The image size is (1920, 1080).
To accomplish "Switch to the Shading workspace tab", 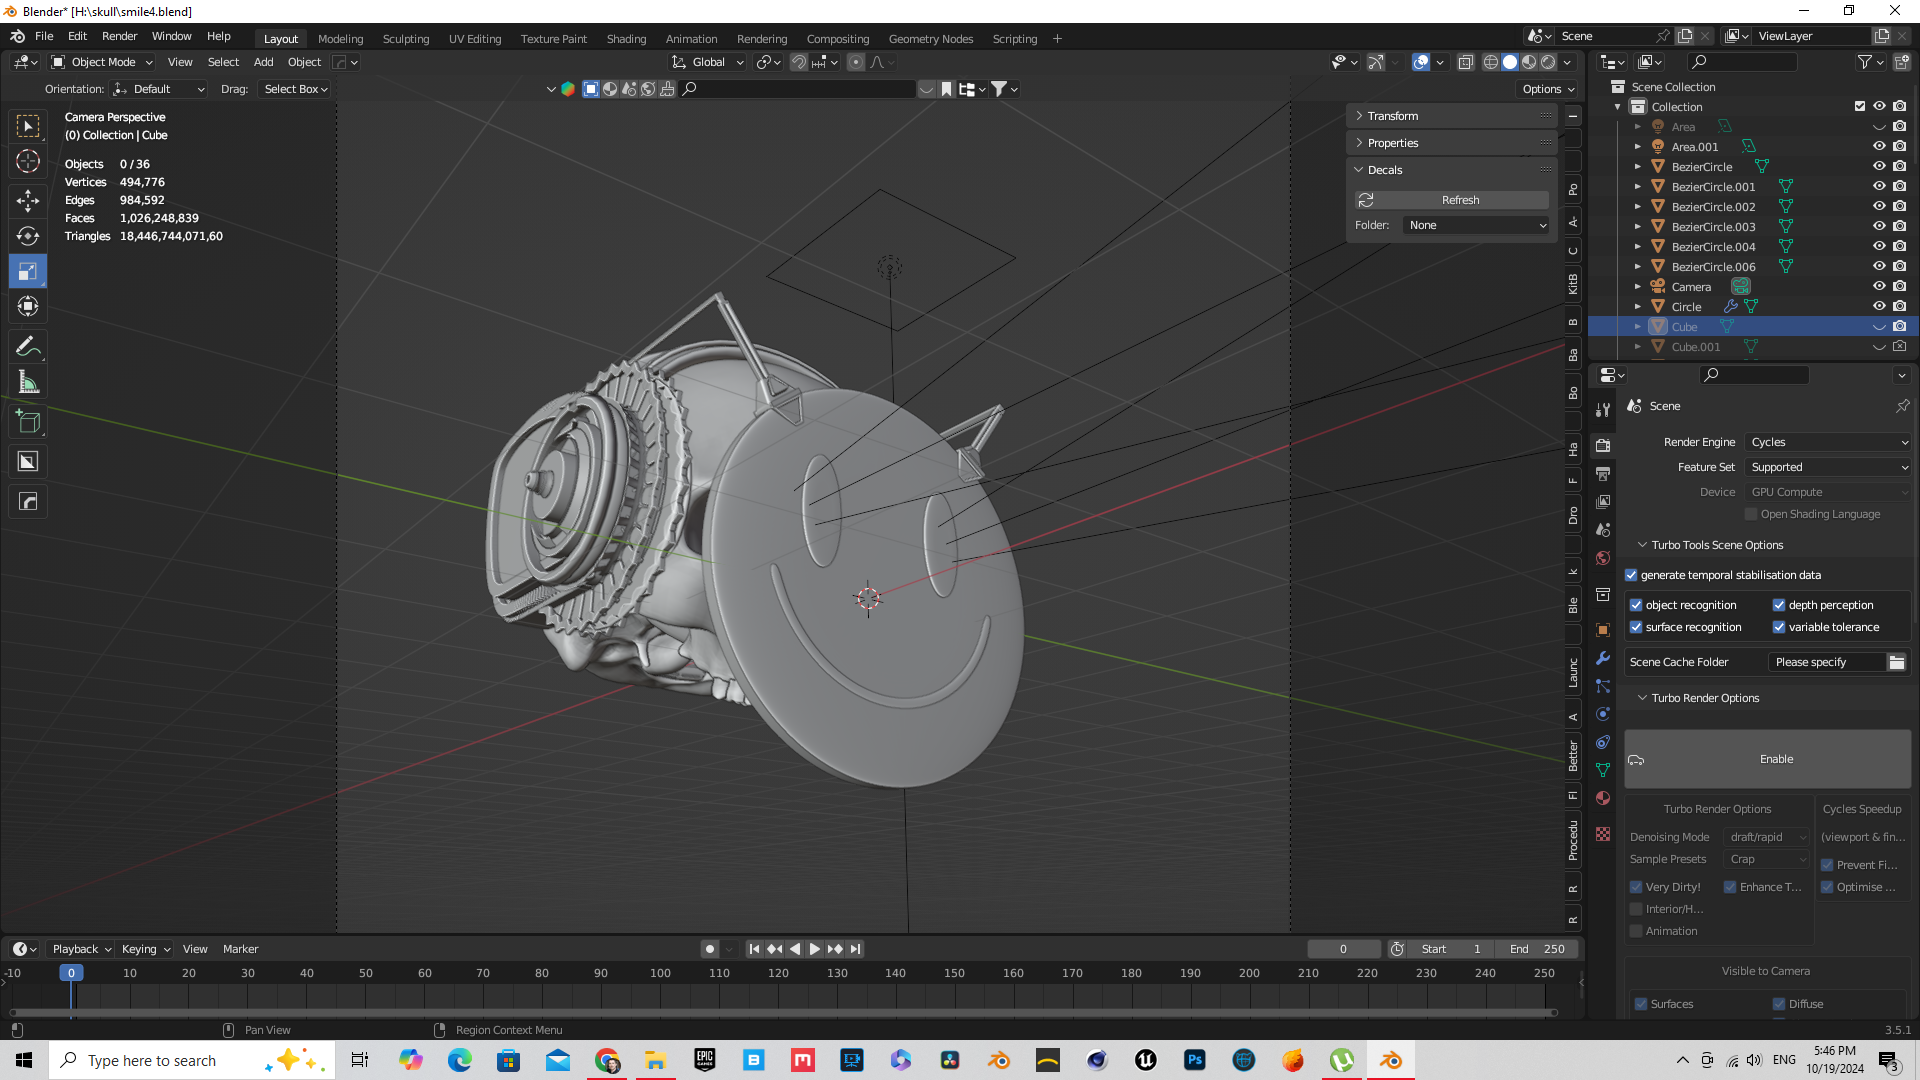I will pos(626,39).
